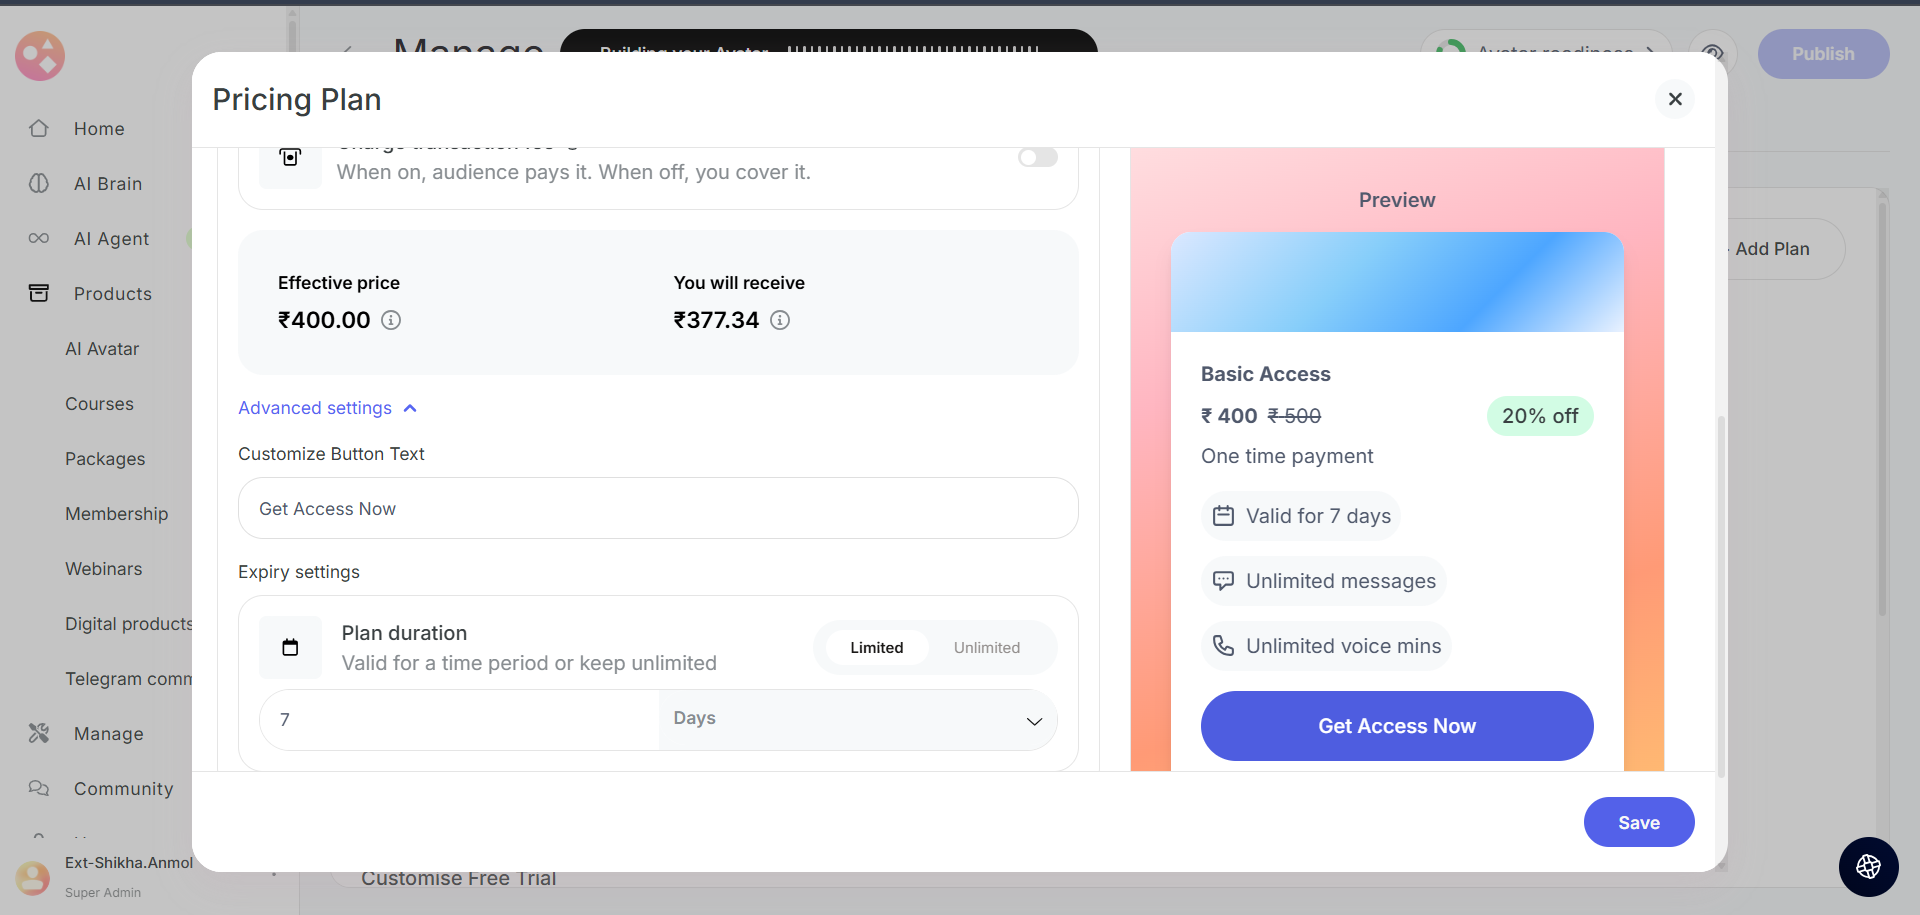This screenshot has width=1920, height=915.
Task: Open Webinars in the sidebar
Action: coord(104,569)
